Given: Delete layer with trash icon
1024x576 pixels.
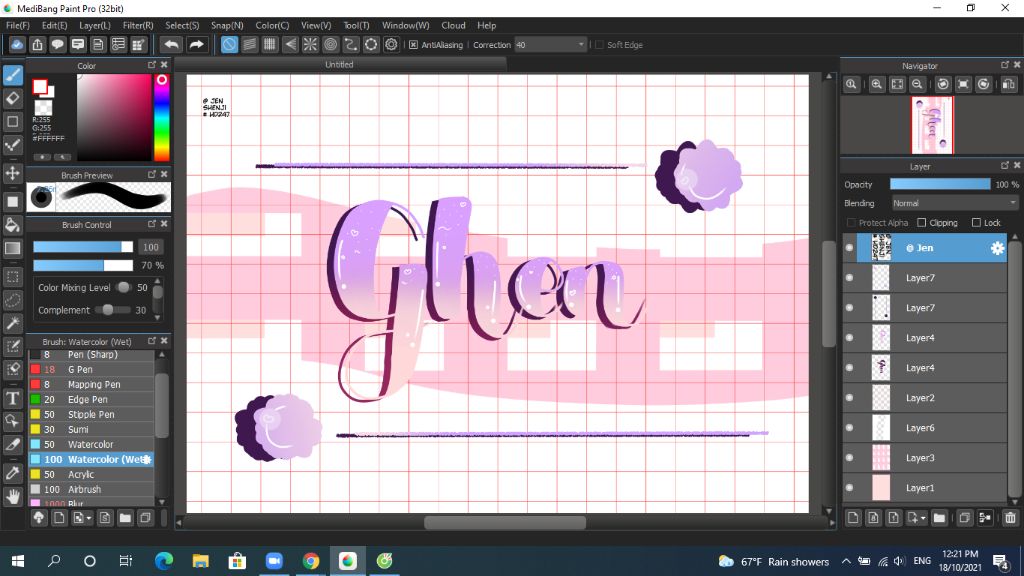Looking at the screenshot, I should tap(1010, 518).
